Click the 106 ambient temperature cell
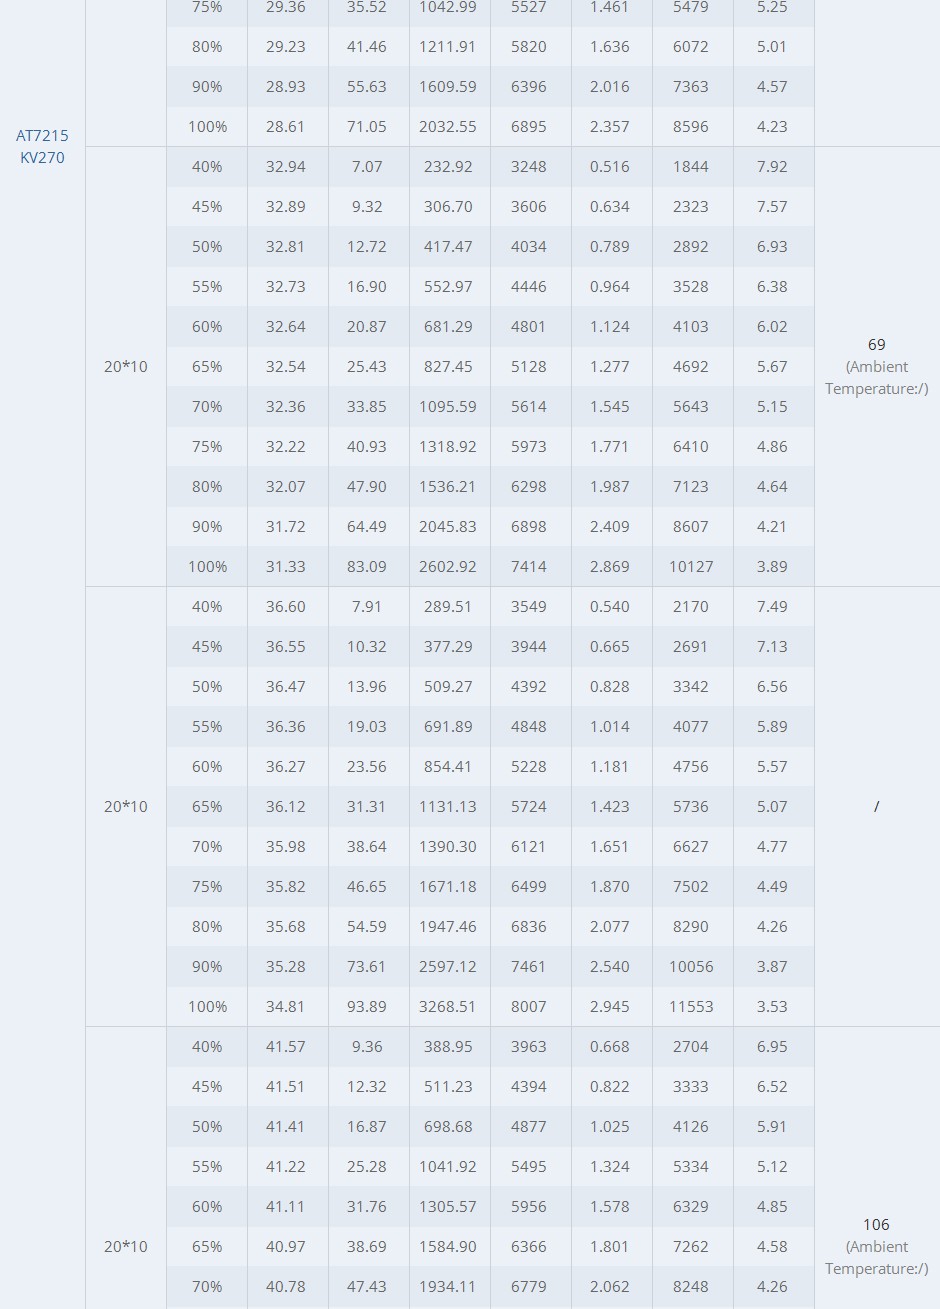The image size is (940, 1309). pyautogui.click(x=877, y=1246)
